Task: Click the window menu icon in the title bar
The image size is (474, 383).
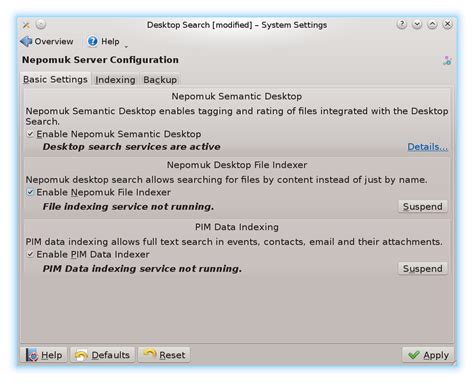Action: click(x=26, y=25)
